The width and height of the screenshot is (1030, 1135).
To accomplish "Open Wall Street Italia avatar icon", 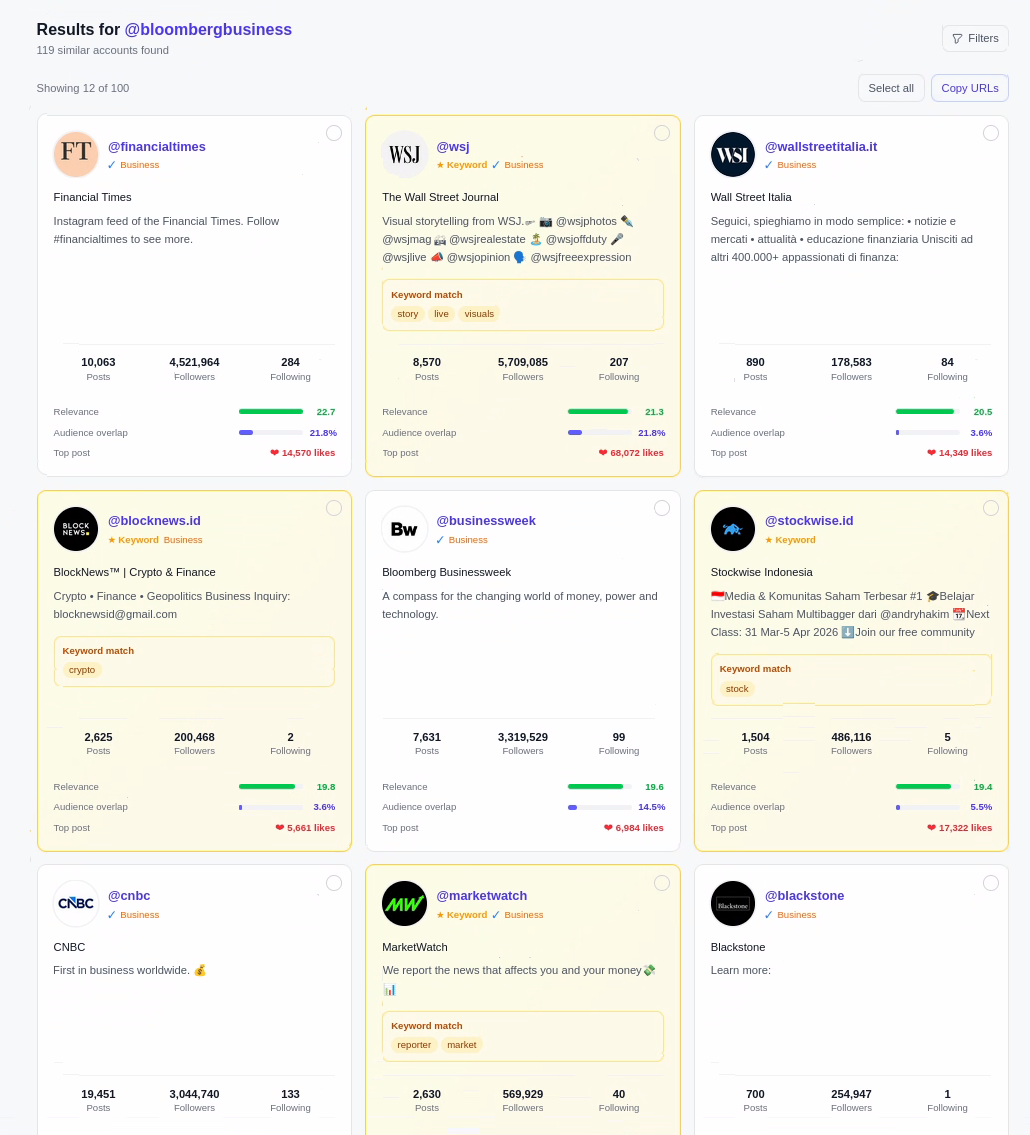I will [x=733, y=154].
